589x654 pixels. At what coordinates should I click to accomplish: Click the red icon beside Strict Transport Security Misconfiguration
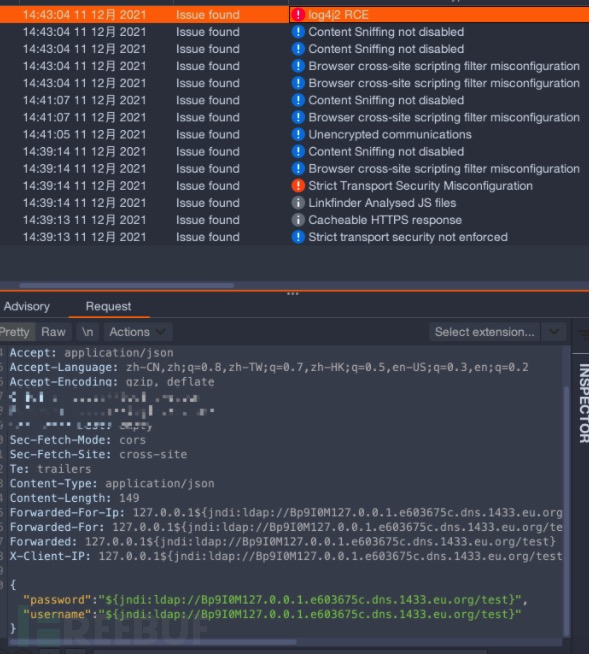pyautogui.click(x=298, y=186)
